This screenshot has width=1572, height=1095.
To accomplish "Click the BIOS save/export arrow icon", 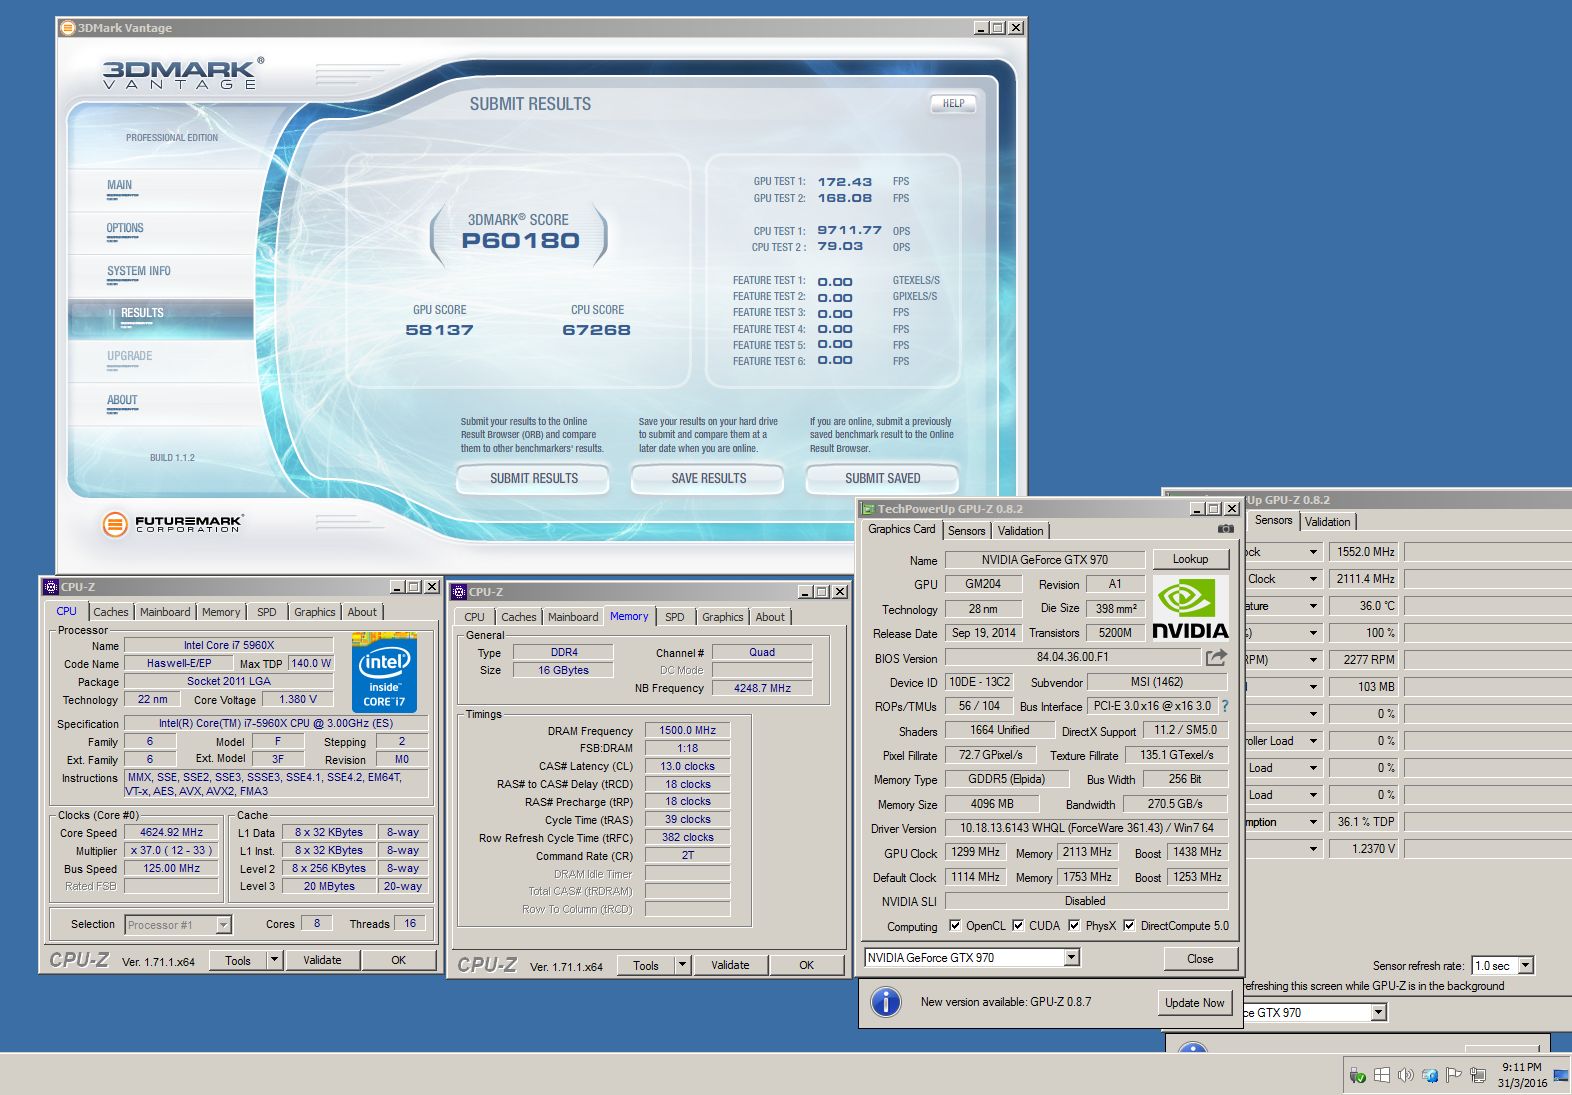I will pos(1216,657).
